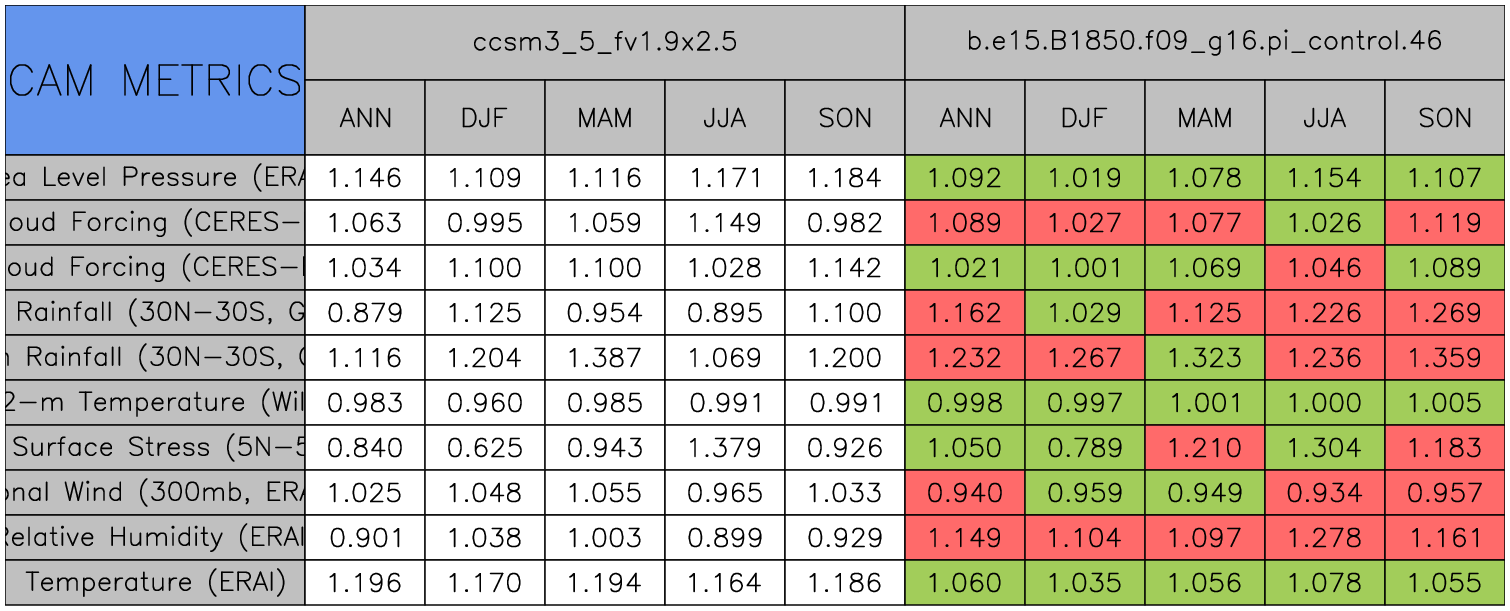Select the white cell with value 0.625

(x=485, y=447)
